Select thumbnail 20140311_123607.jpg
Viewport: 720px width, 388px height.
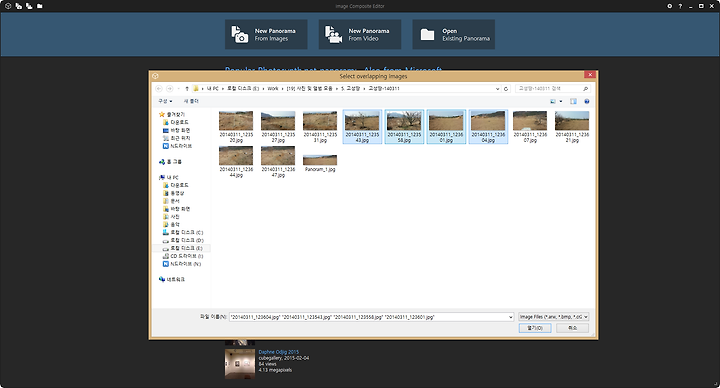coord(530,127)
